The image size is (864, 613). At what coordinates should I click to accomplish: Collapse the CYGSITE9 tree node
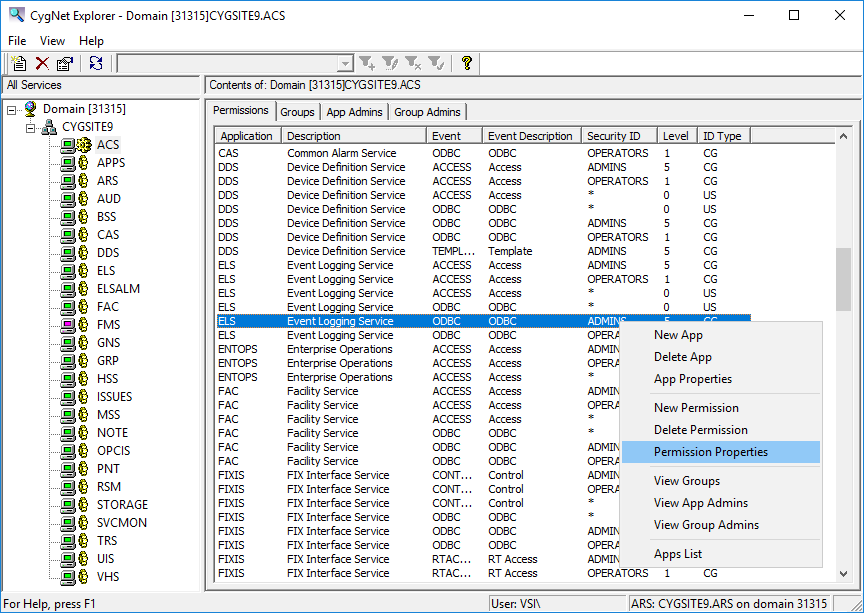tap(30, 128)
